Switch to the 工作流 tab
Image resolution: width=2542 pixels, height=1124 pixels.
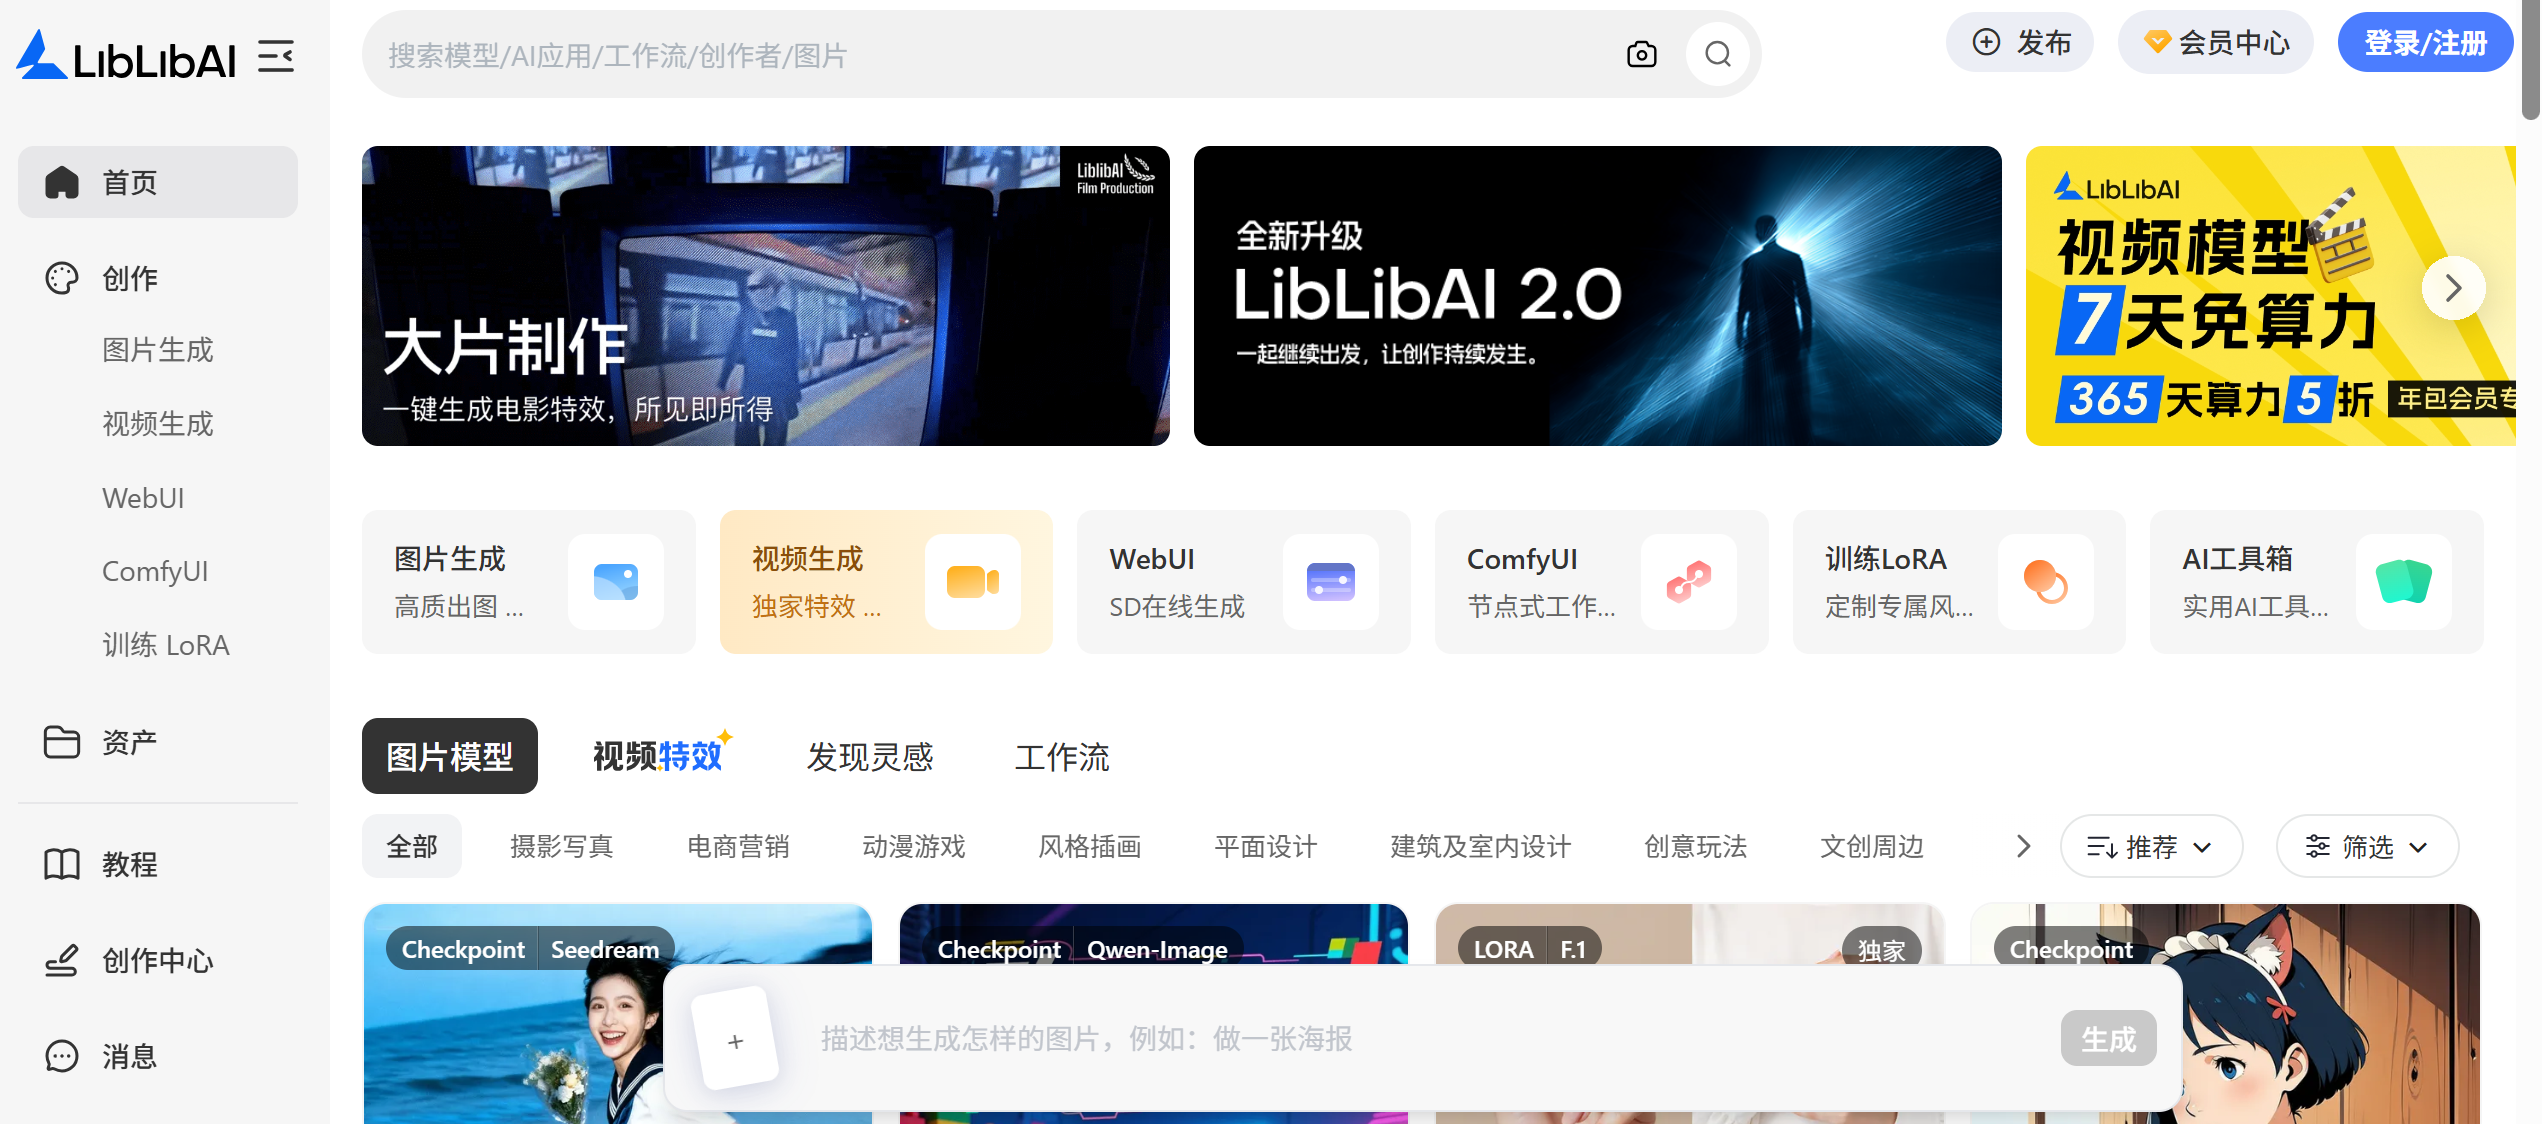coord(1062,757)
